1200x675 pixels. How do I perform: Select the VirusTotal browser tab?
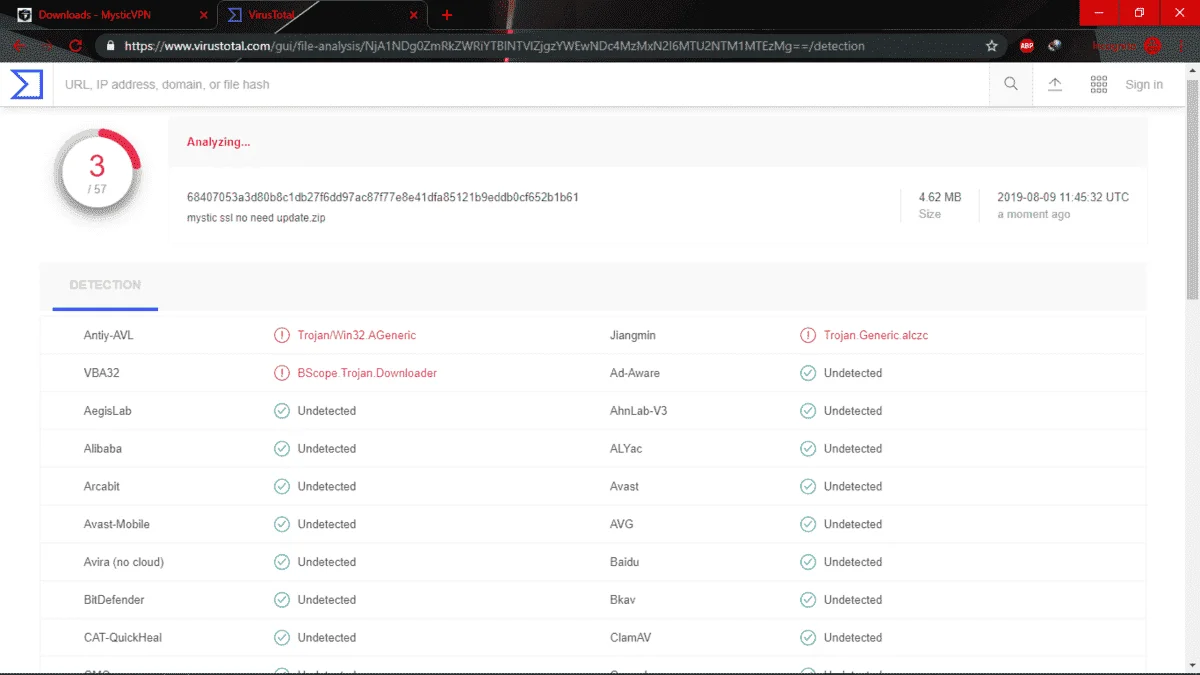click(322, 15)
